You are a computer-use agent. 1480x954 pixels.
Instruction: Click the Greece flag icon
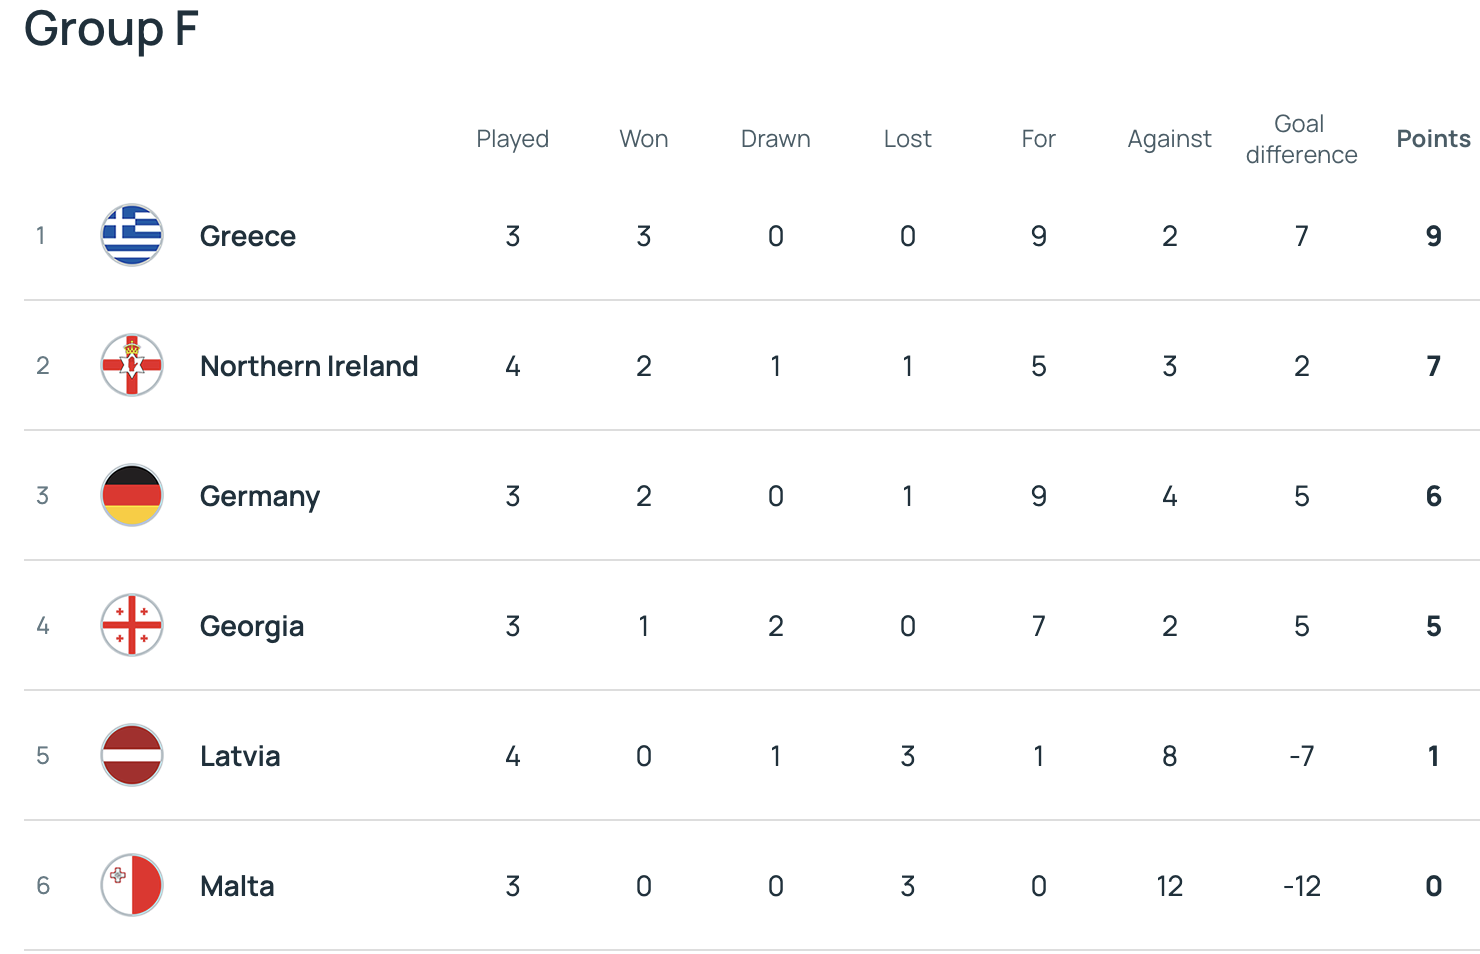coord(132,235)
